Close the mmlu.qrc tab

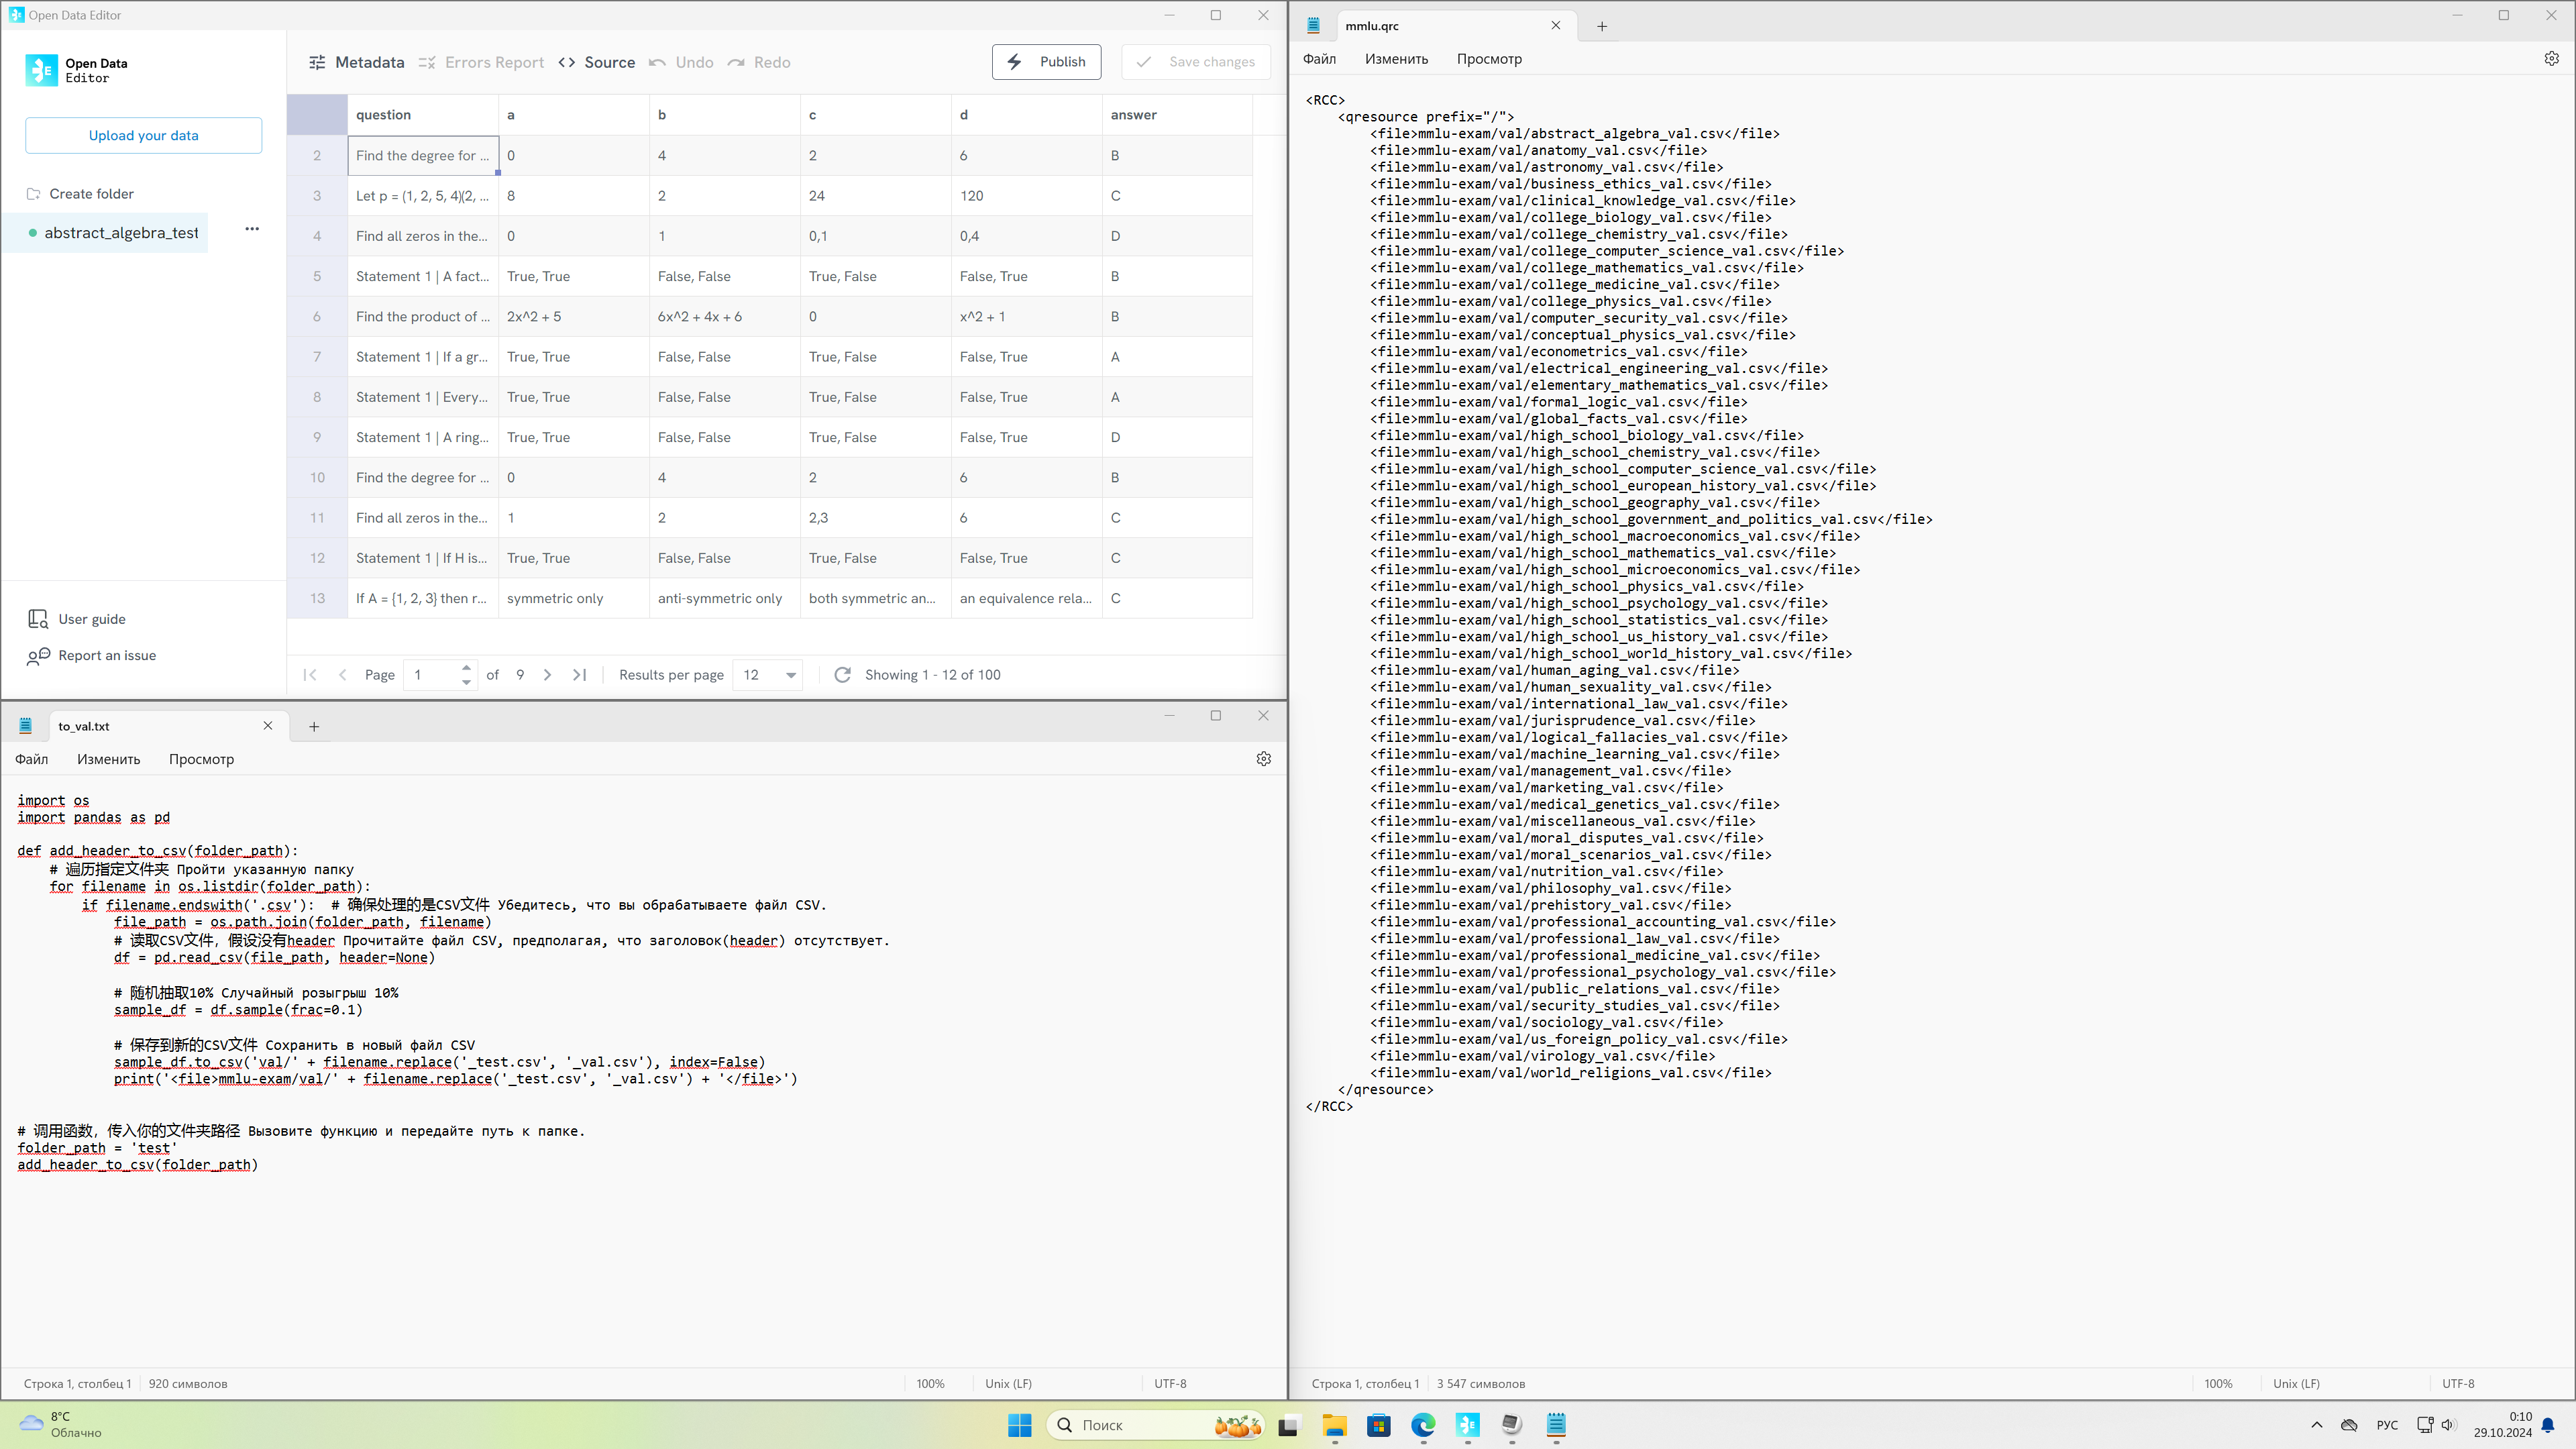tap(1556, 26)
